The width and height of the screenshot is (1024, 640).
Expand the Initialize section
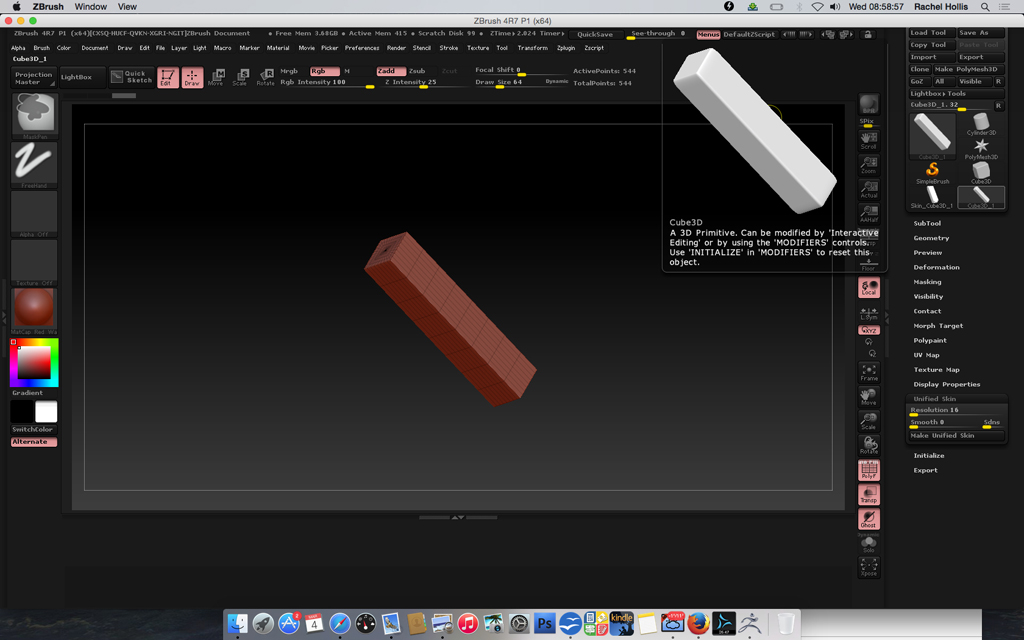[929, 456]
